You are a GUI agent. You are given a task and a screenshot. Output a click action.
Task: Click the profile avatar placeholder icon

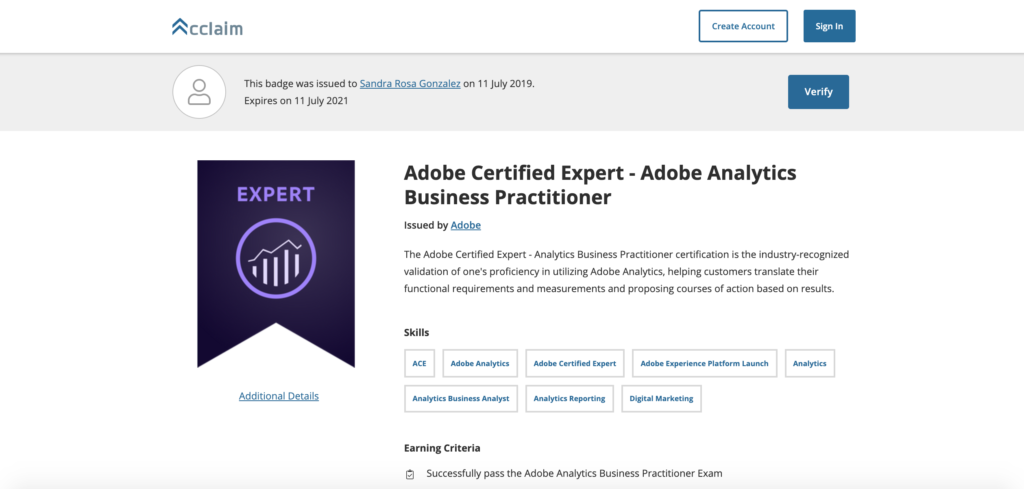tap(199, 92)
